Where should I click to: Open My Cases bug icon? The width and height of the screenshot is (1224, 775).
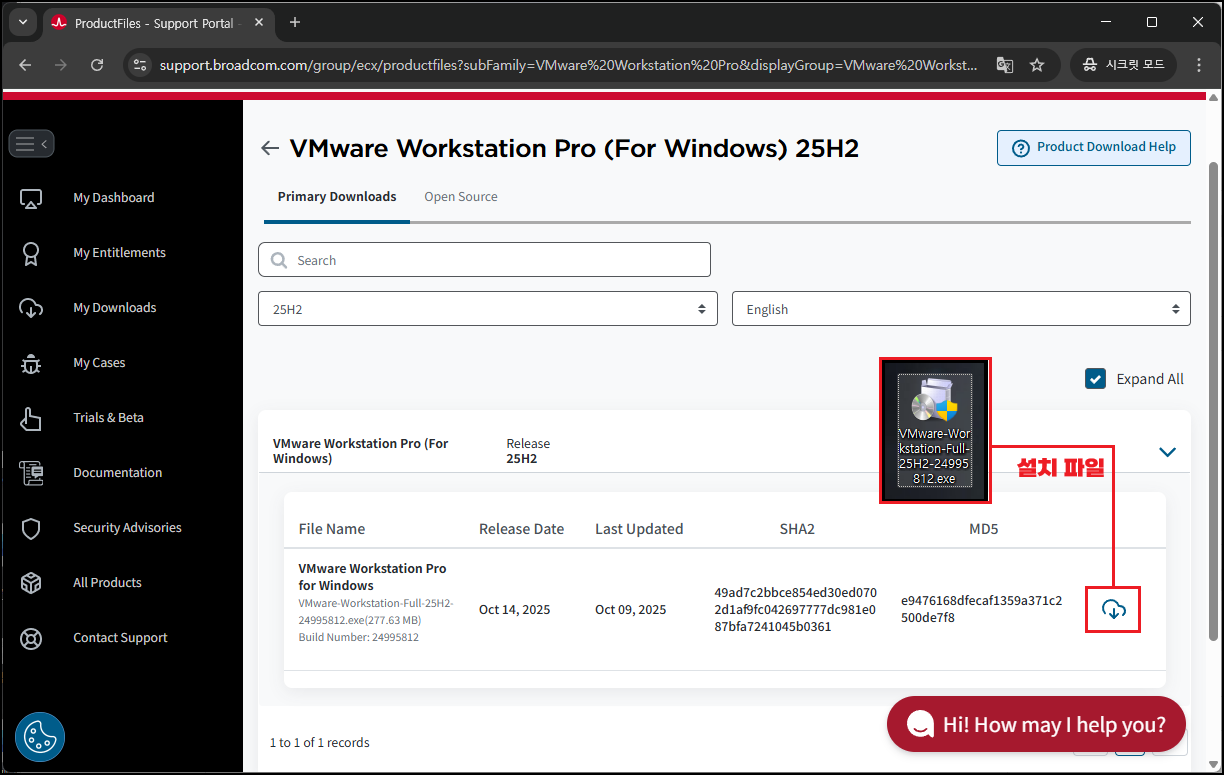coord(31,363)
